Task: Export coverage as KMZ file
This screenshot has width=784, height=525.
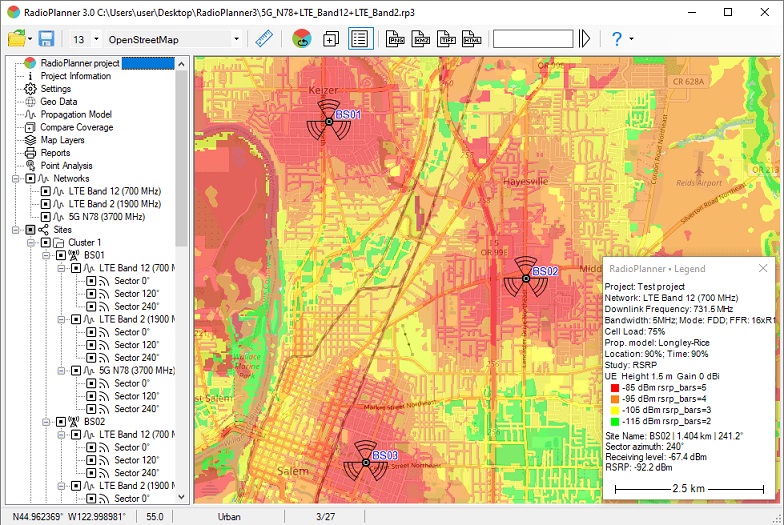Action: pyautogui.click(x=420, y=38)
